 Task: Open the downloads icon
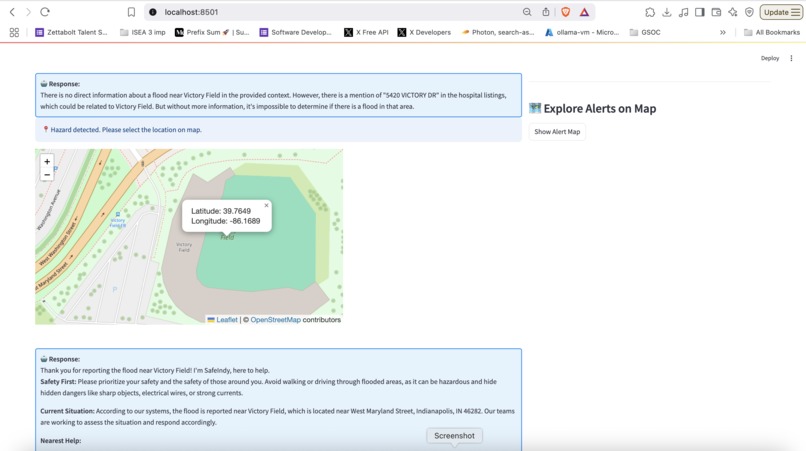point(667,12)
